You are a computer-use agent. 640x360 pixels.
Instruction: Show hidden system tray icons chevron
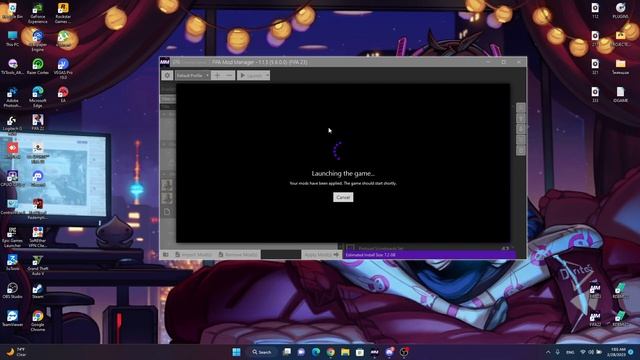tap(548, 352)
